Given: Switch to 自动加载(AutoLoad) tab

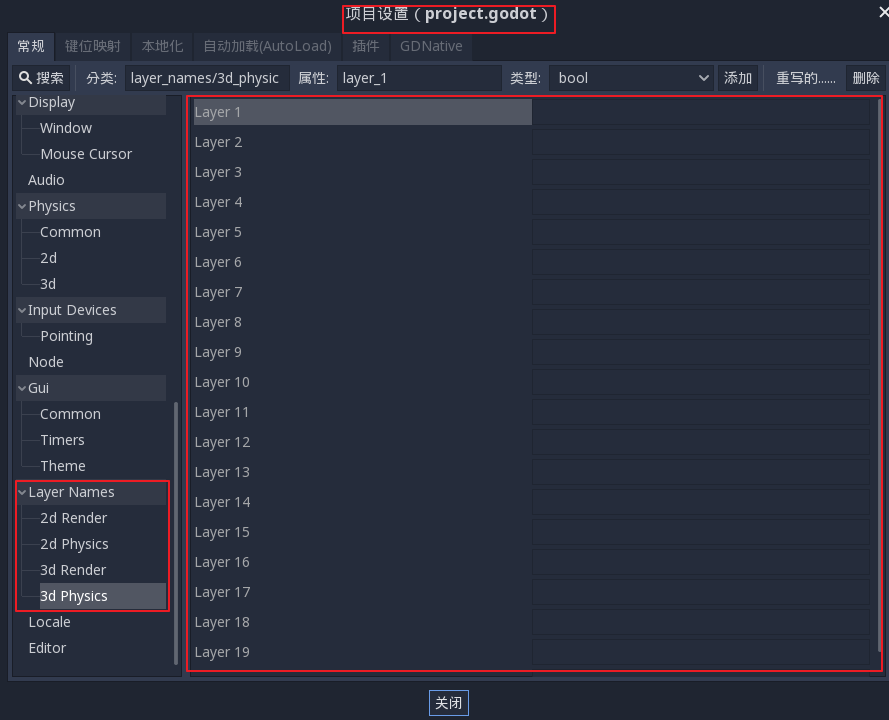Looking at the screenshot, I should tap(268, 46).
